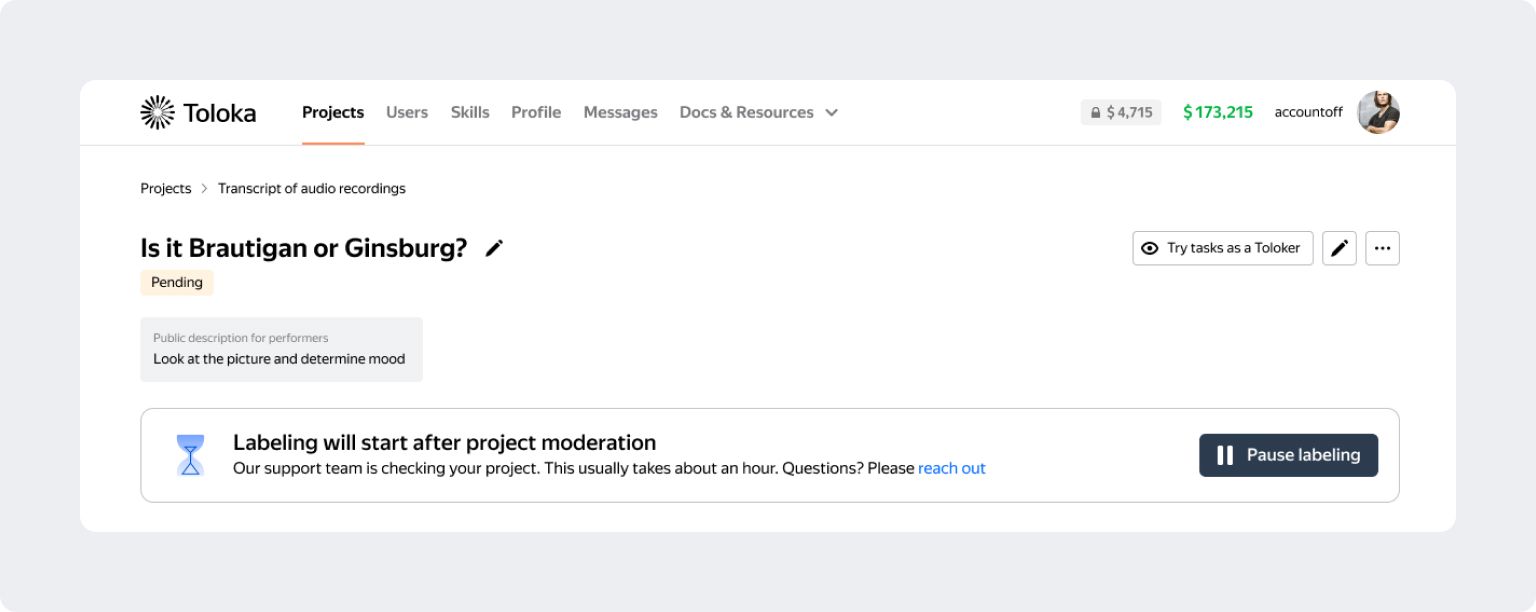
Task: Click the Pause labeling button
Action: click(x=1288, y=455)
